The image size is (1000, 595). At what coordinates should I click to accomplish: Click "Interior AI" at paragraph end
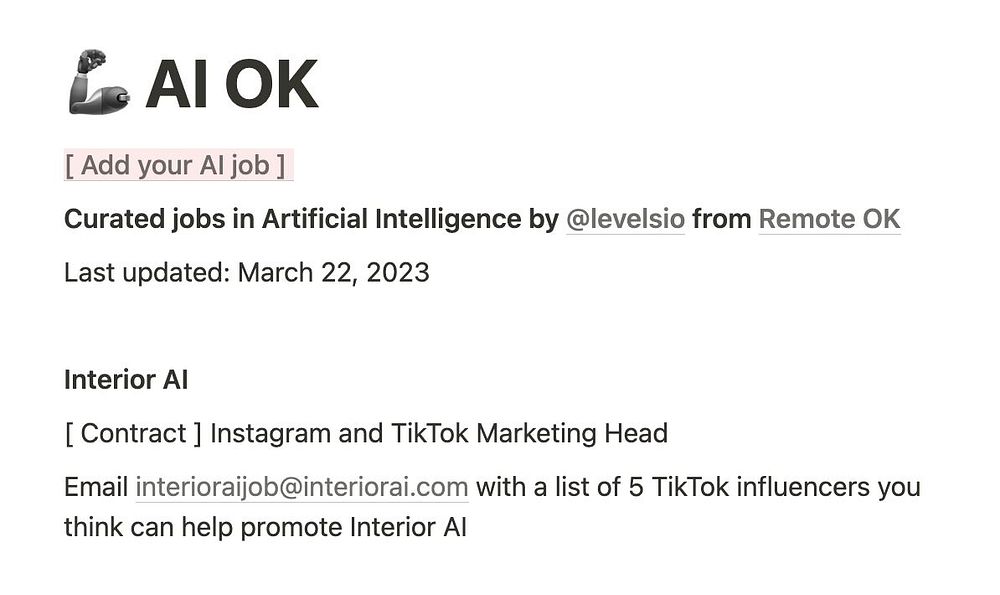click(x=409, y=527)
